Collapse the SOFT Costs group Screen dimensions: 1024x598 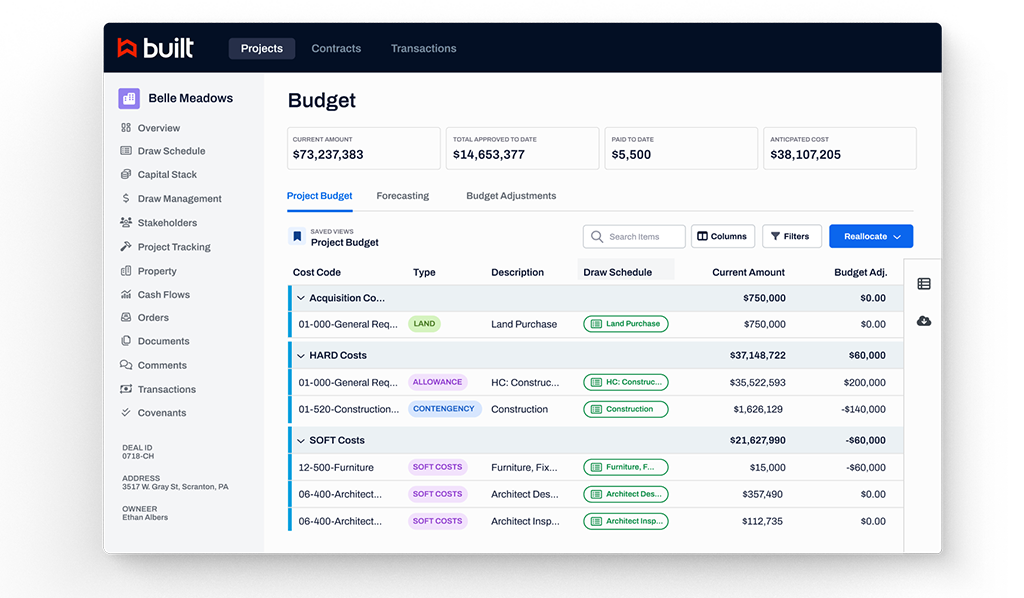pos(301,440)
